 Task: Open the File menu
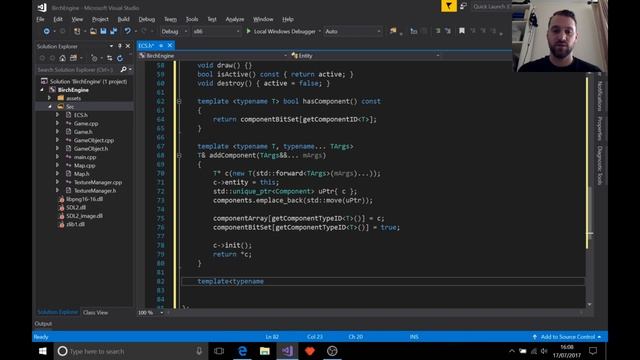click(40, 19)
